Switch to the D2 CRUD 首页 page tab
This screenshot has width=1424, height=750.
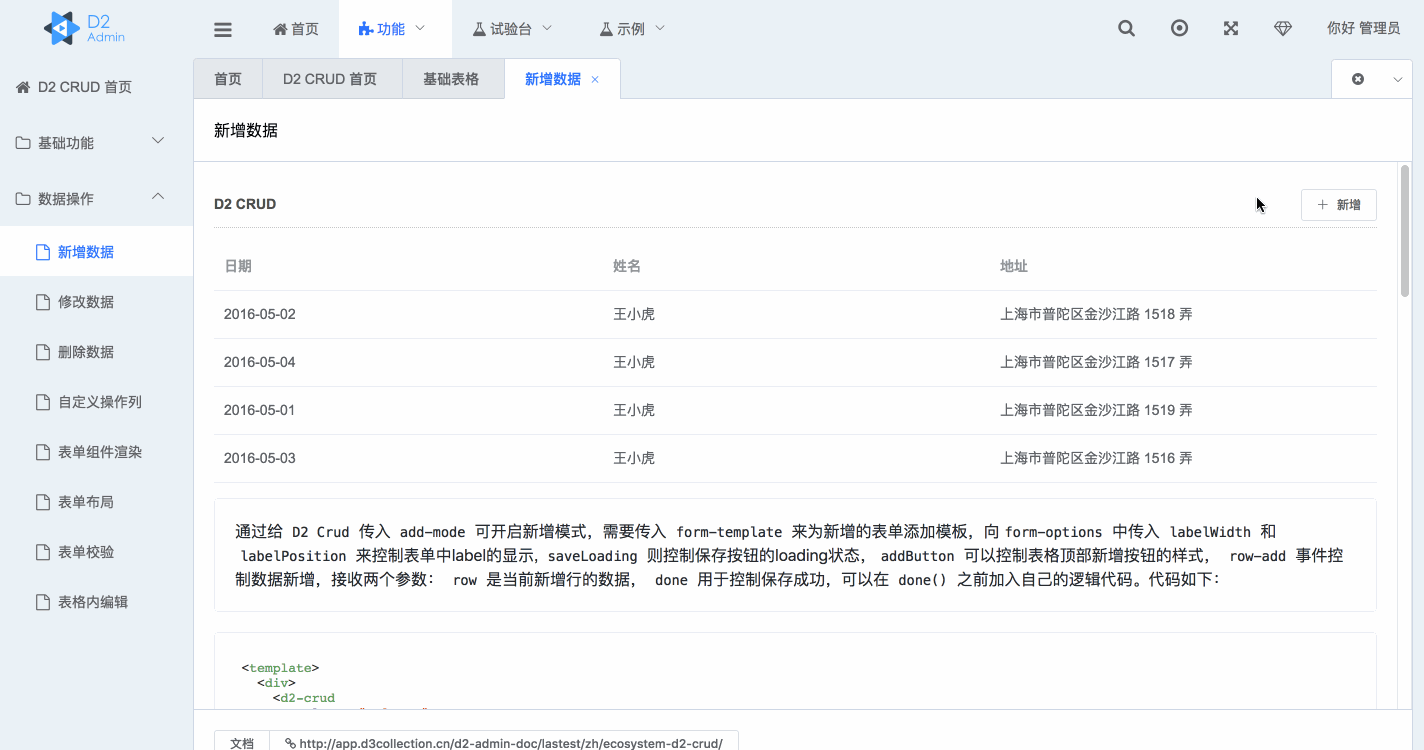tap(330, 79)
